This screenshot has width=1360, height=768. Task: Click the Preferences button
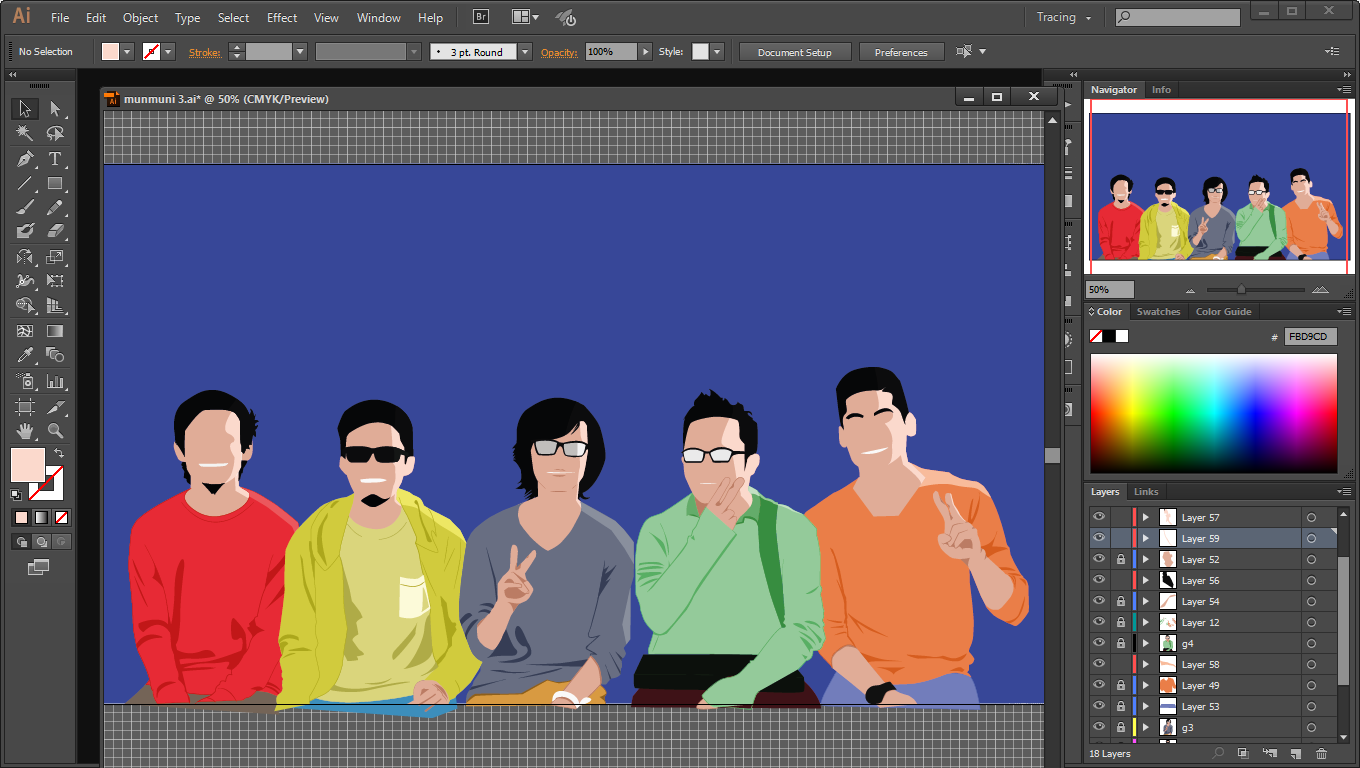tap(901, 52)
